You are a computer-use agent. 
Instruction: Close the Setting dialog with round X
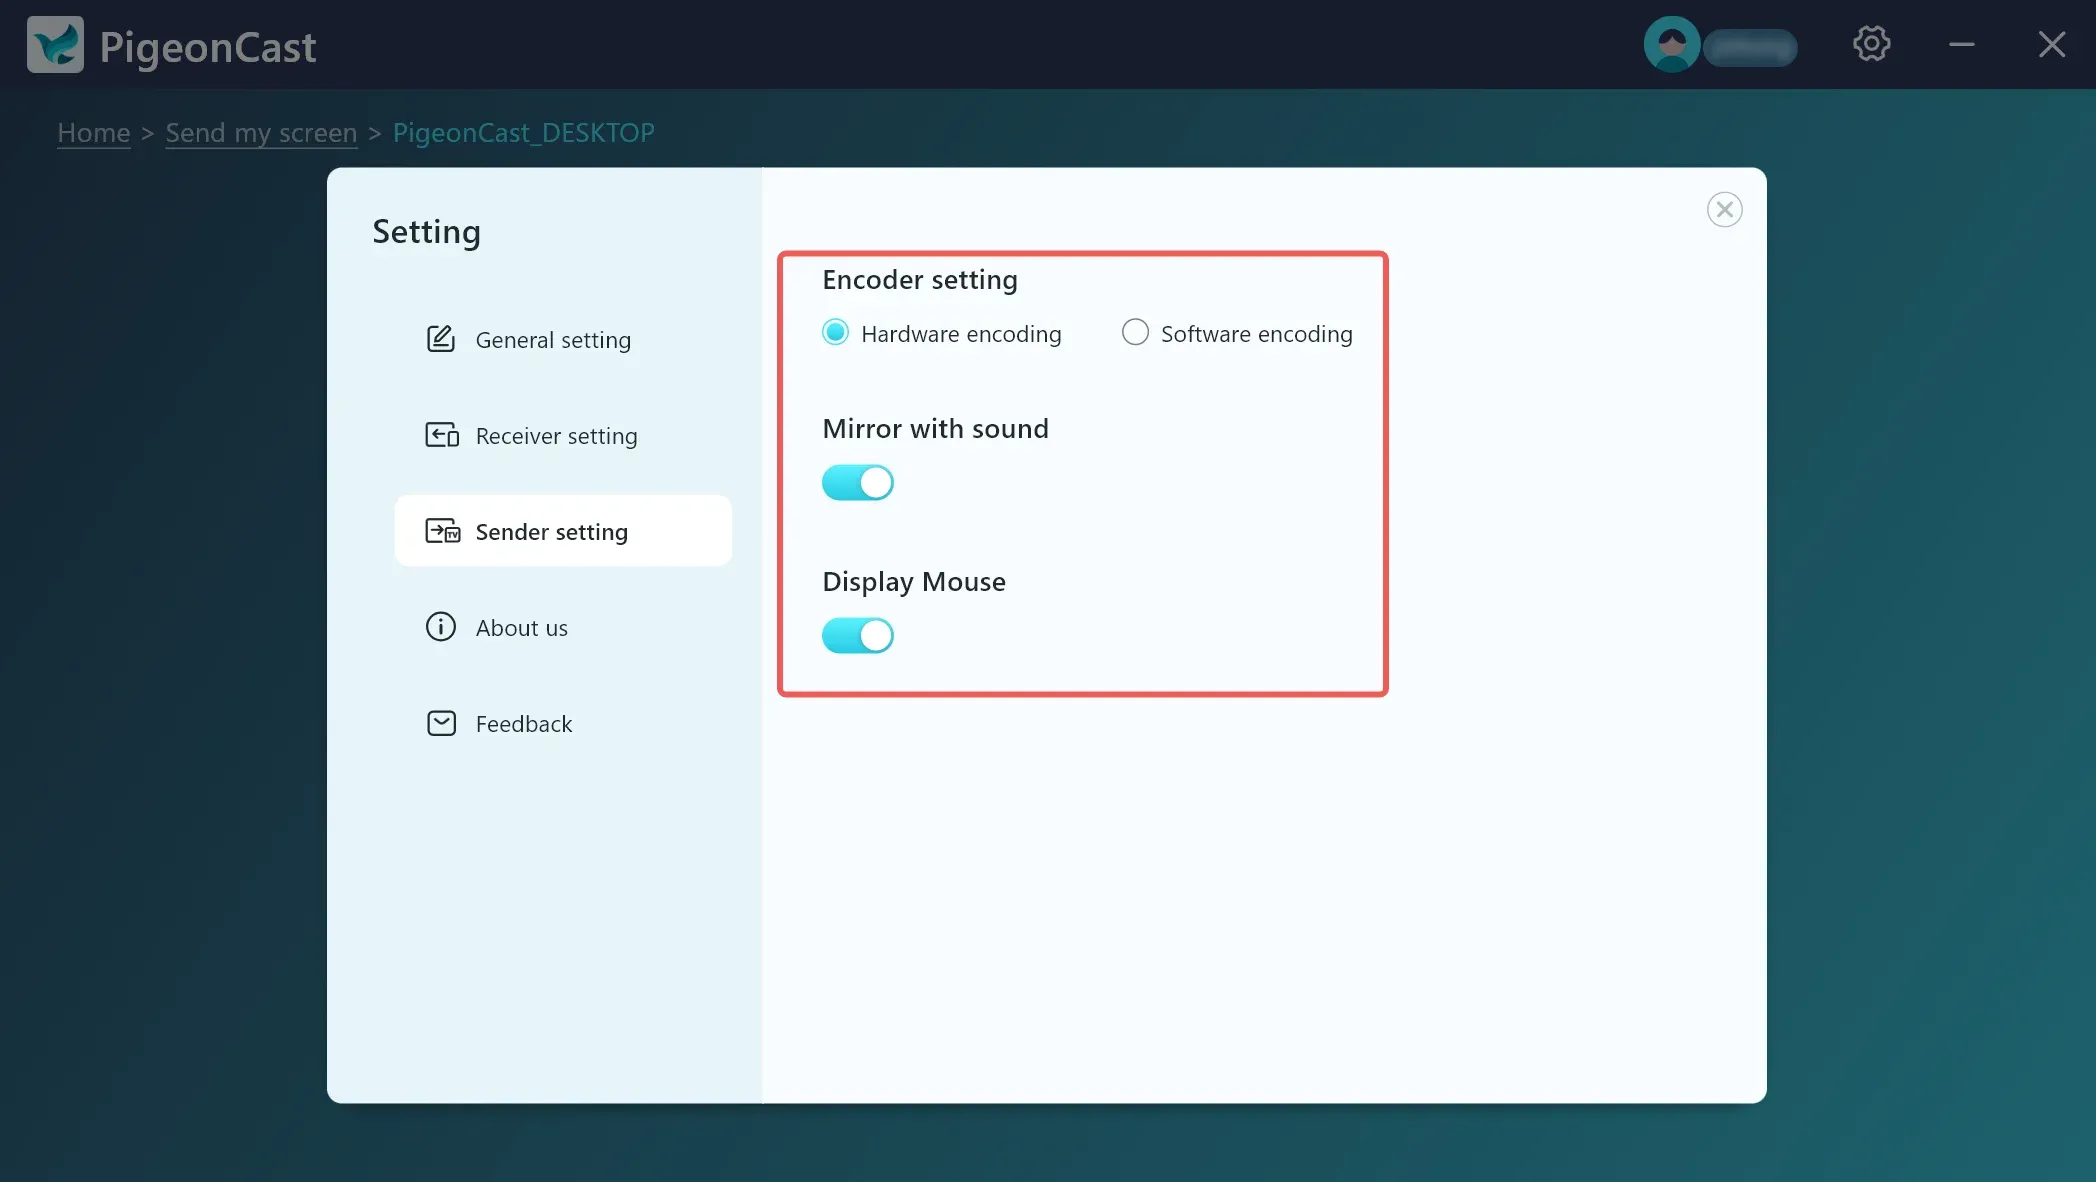pos(1724,210)
